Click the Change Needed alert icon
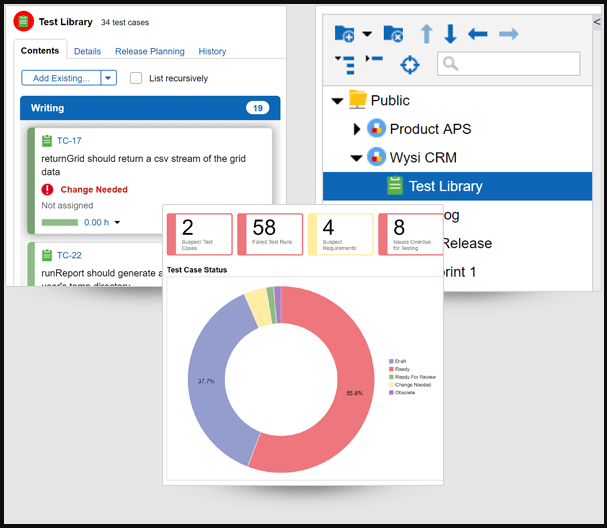This screenshot has width=607, height=528. pyautogui.click(x=47, y=190)
